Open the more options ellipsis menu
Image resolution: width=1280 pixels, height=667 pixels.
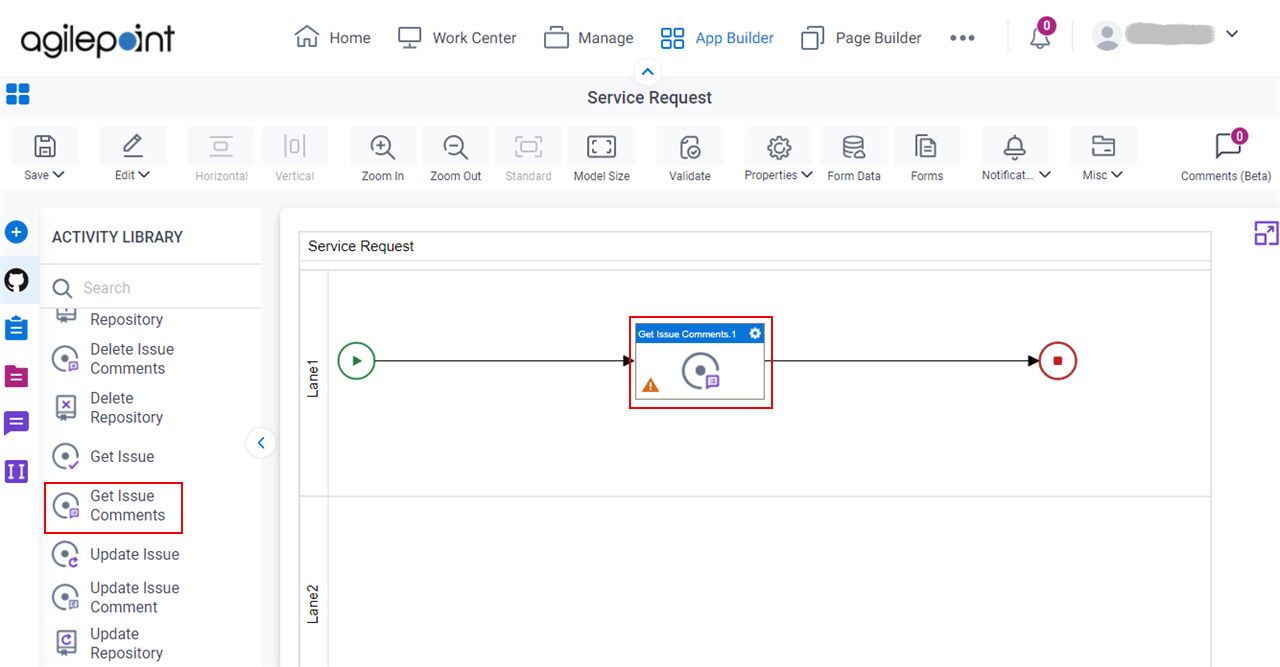coord(962,38)
